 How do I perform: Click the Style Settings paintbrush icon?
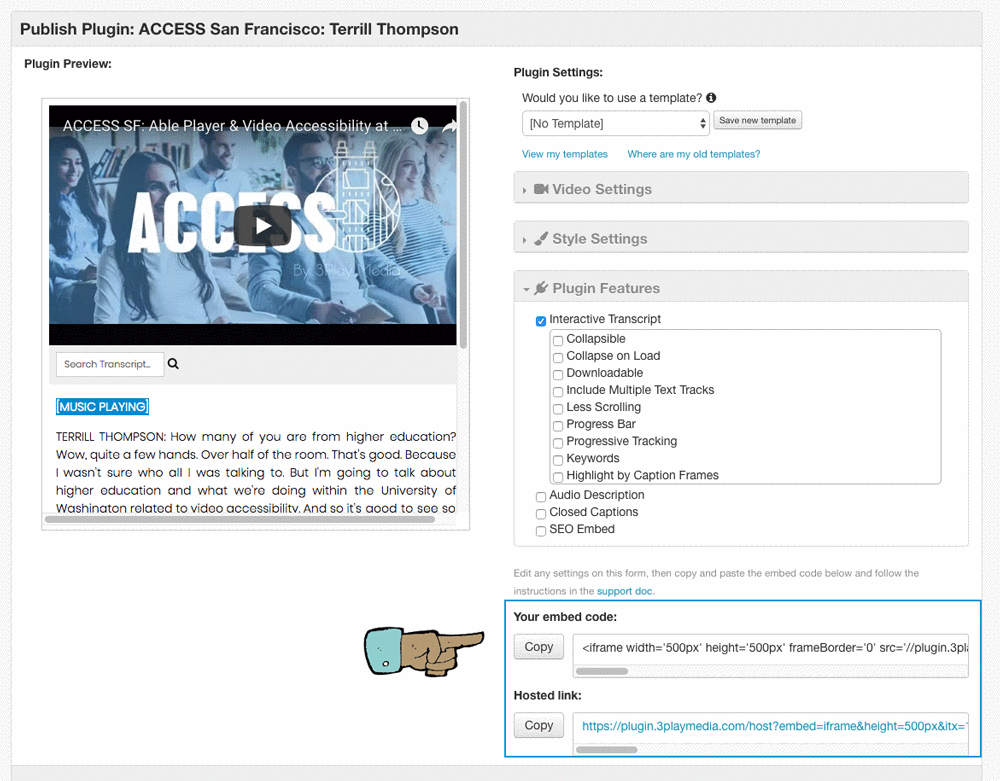click(541, 238)
